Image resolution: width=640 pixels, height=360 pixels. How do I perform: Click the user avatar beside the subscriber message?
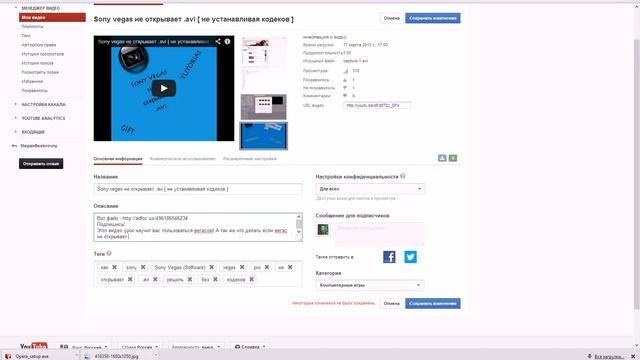pyautogui.click(x=323, y=229)
